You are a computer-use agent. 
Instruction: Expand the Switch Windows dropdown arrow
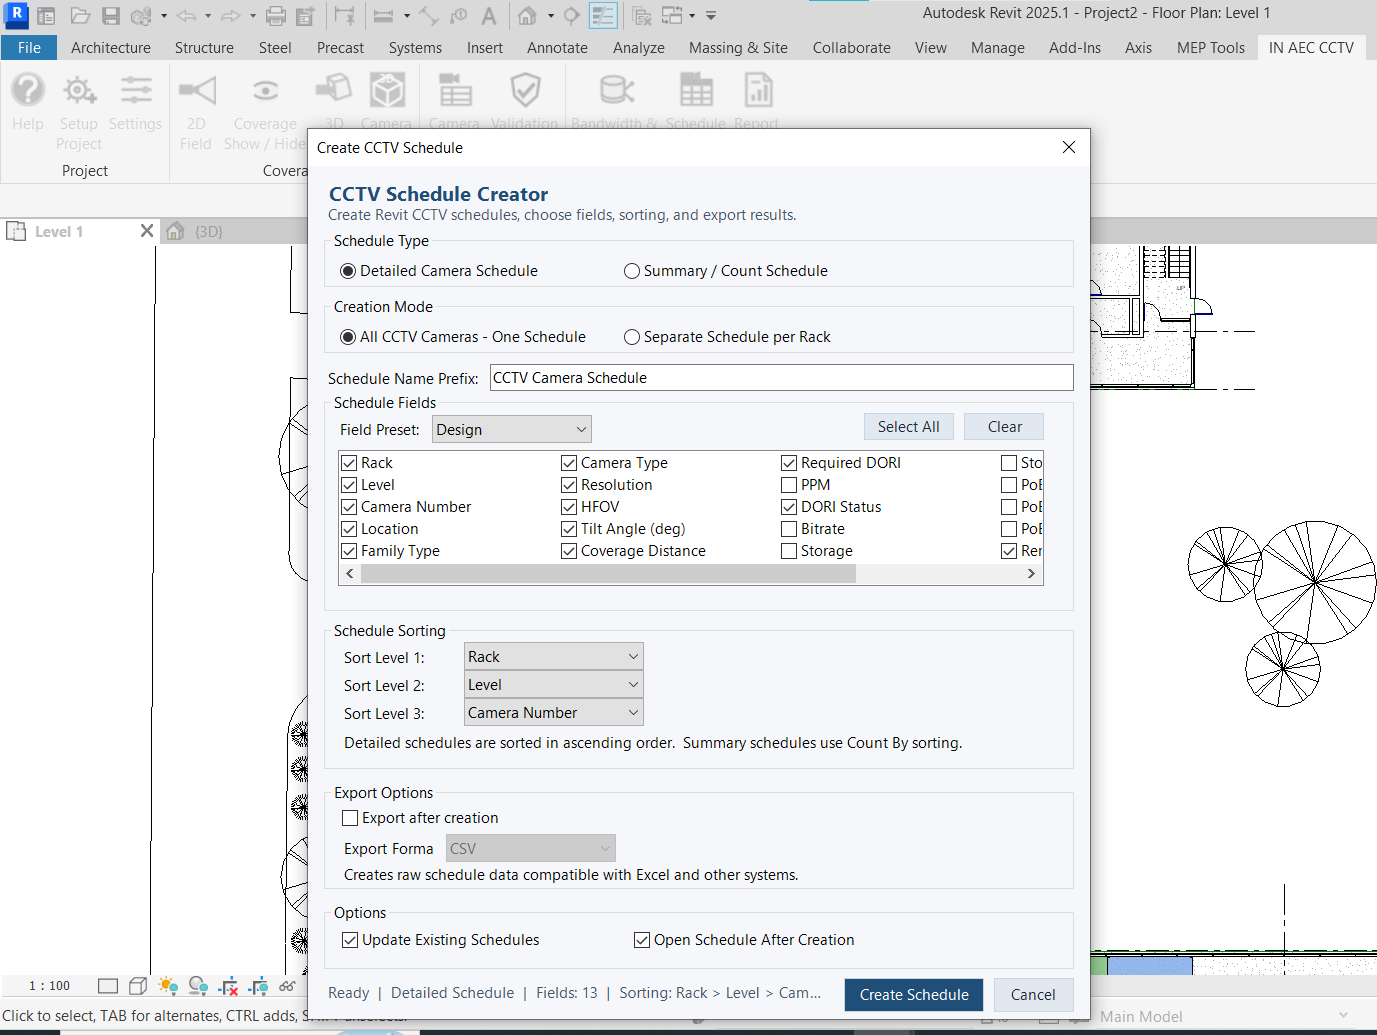click(692, 16)
